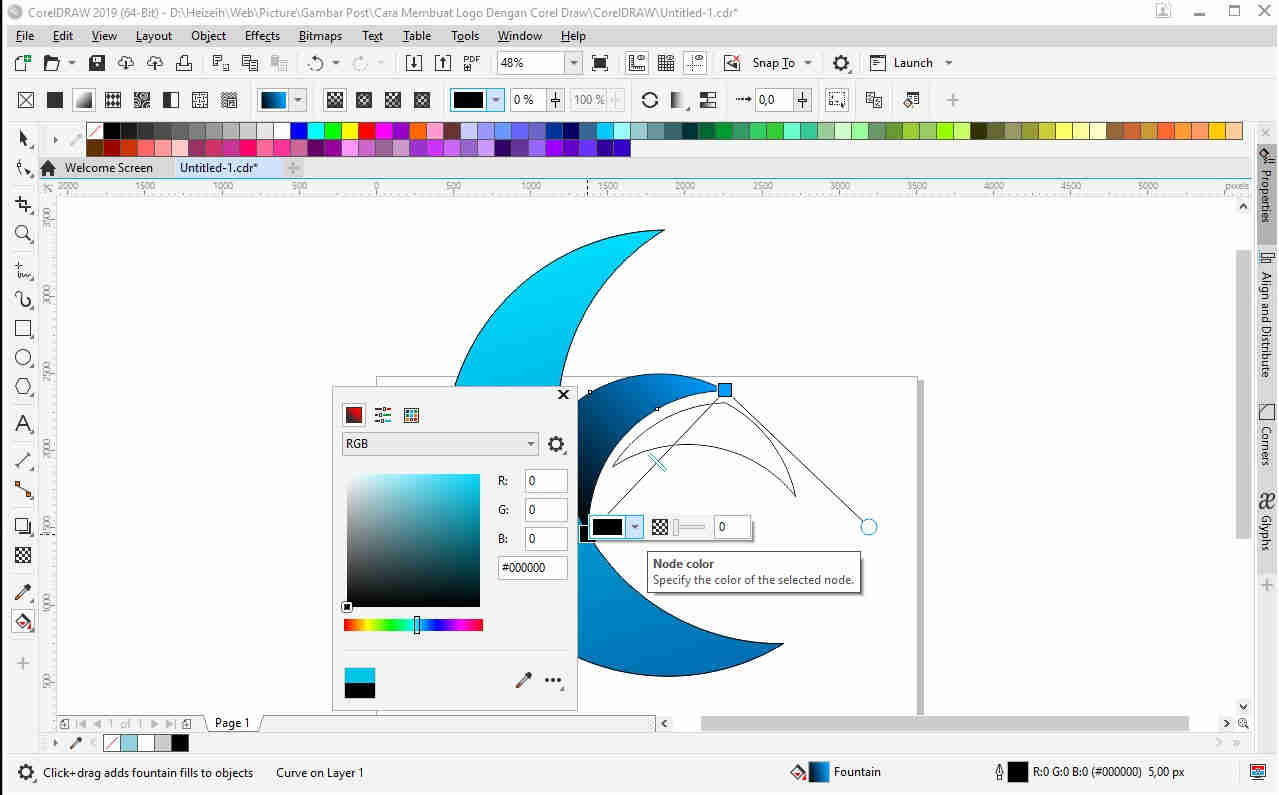Select the Parallel Dimension tool

click(x=24, y=461)
